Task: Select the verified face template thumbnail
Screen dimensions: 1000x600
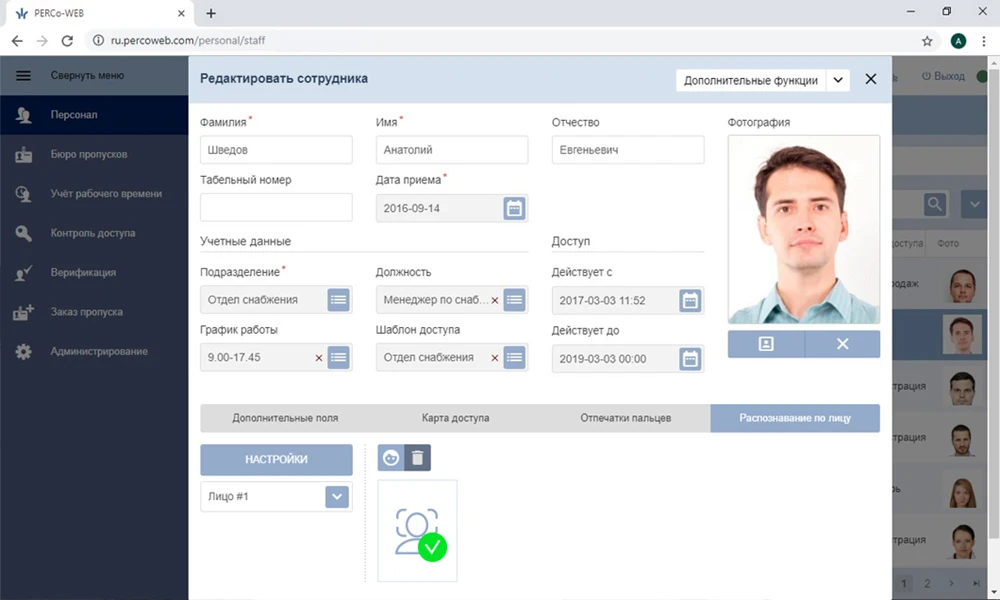Action: pyautogui.click(x=417, y=529)
